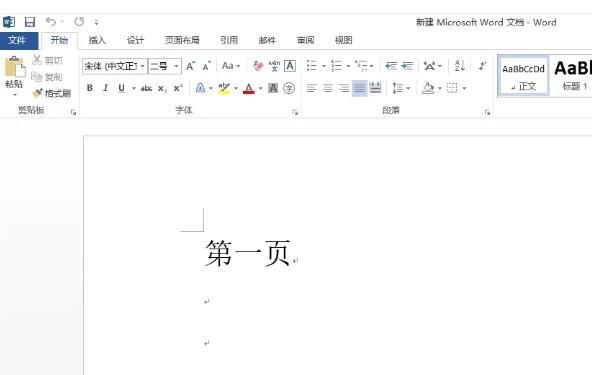The image size is (592, 375).
Task: Click Distributed alignment icon
Action: tap(375, 88)
